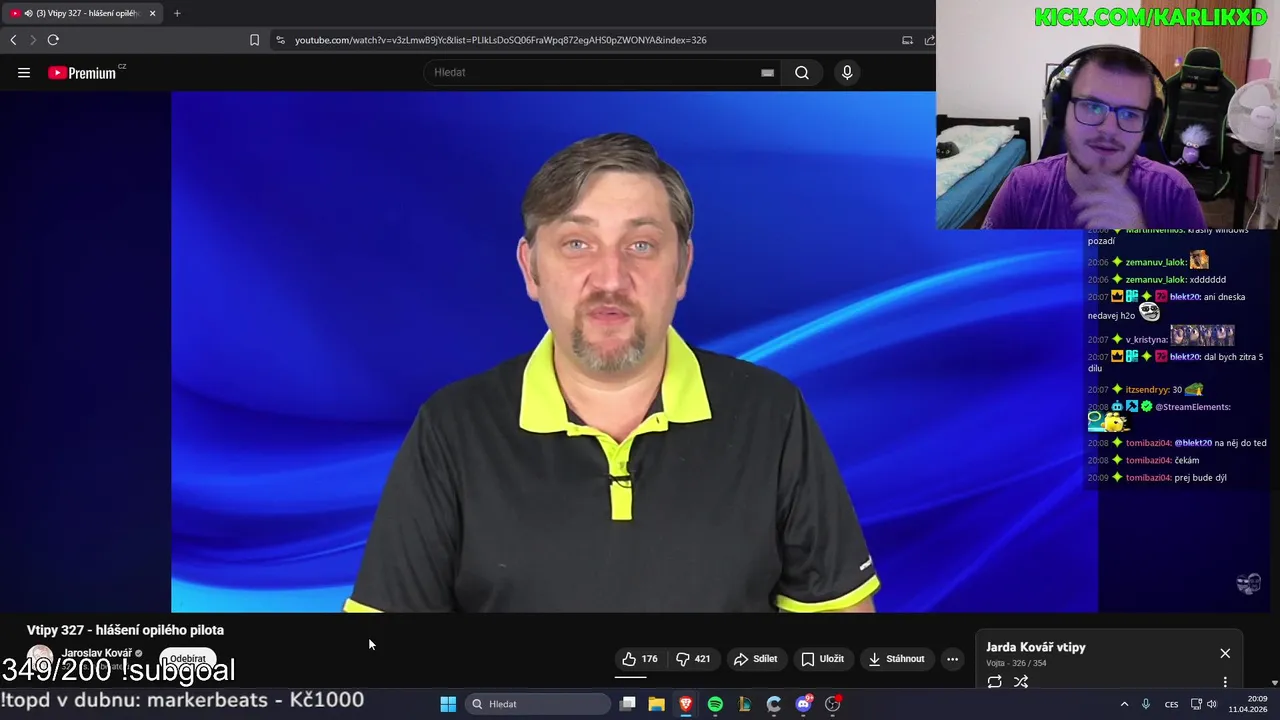This screenshot has width=1280, height=720.
Task: Open the YouTube hamburger guide menu
Action: pyautogui.click(x=24, y=72)
